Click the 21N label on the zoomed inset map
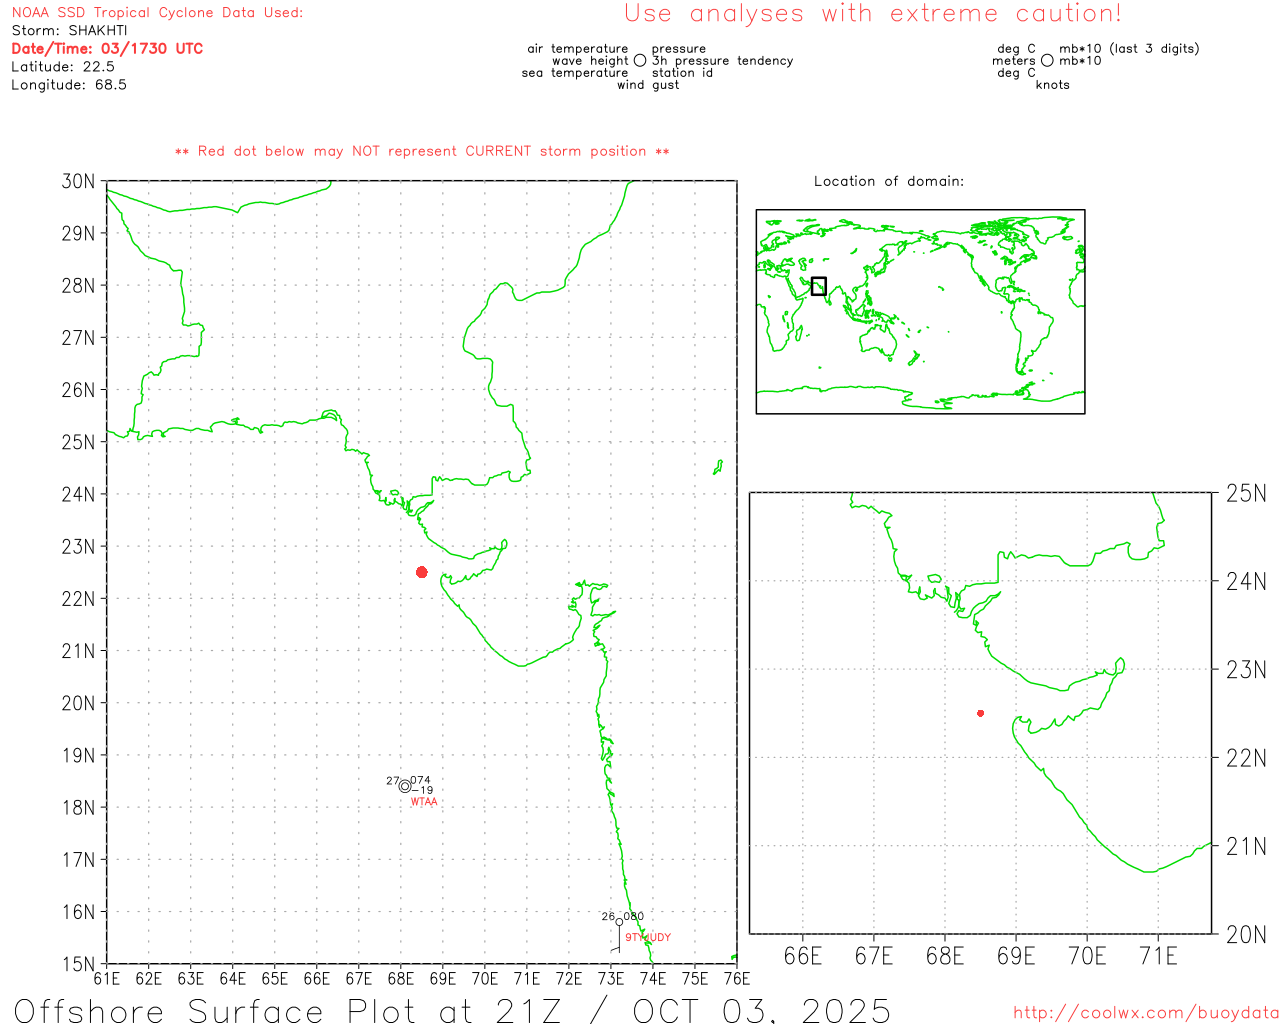1280x1024 pixels. click(1246, 846)
